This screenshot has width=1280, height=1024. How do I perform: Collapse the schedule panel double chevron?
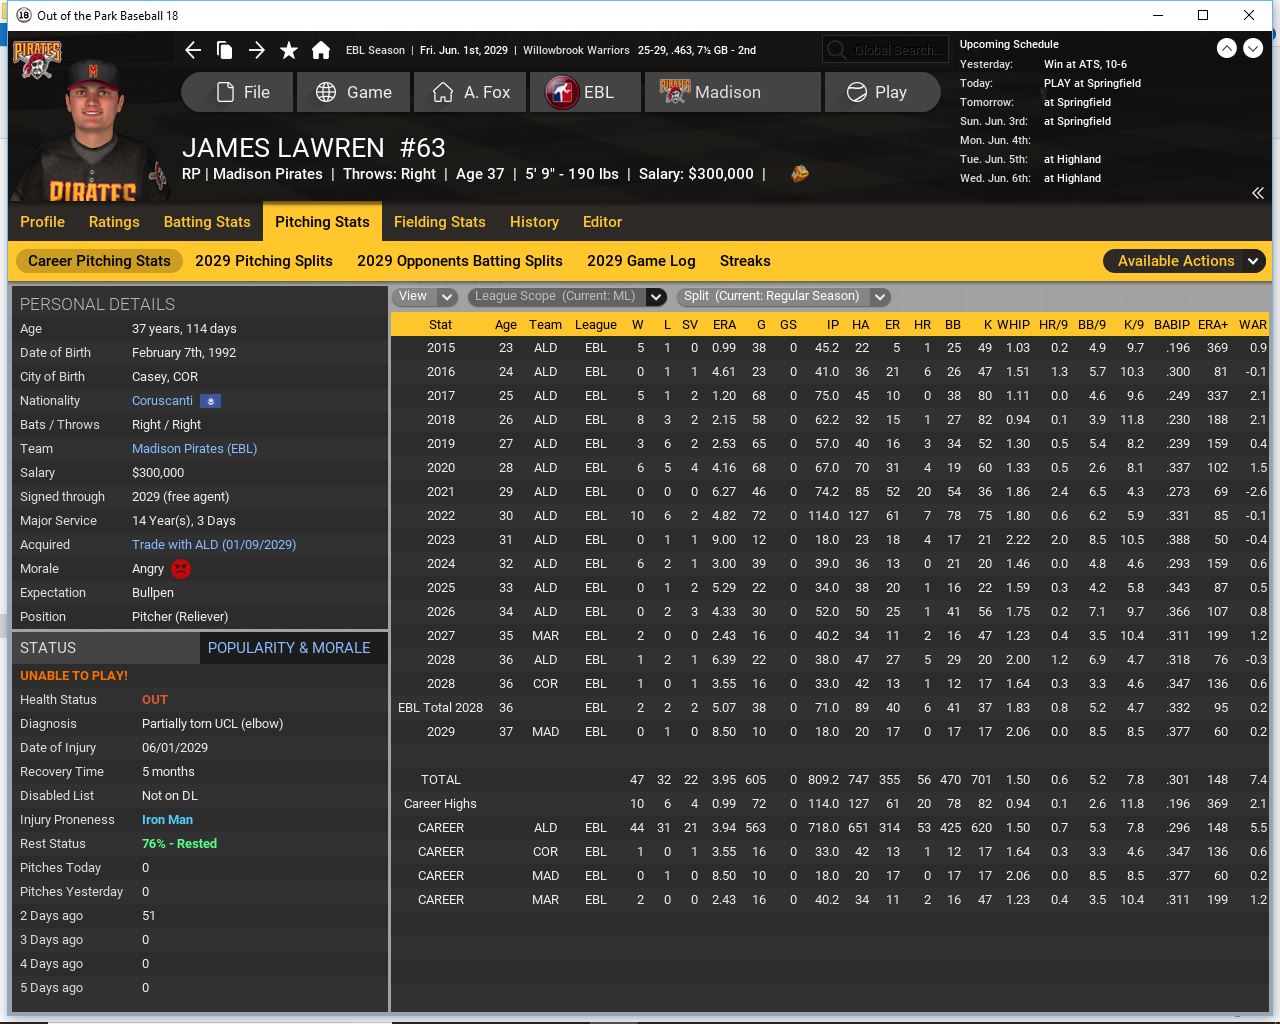click(1257, 193)
